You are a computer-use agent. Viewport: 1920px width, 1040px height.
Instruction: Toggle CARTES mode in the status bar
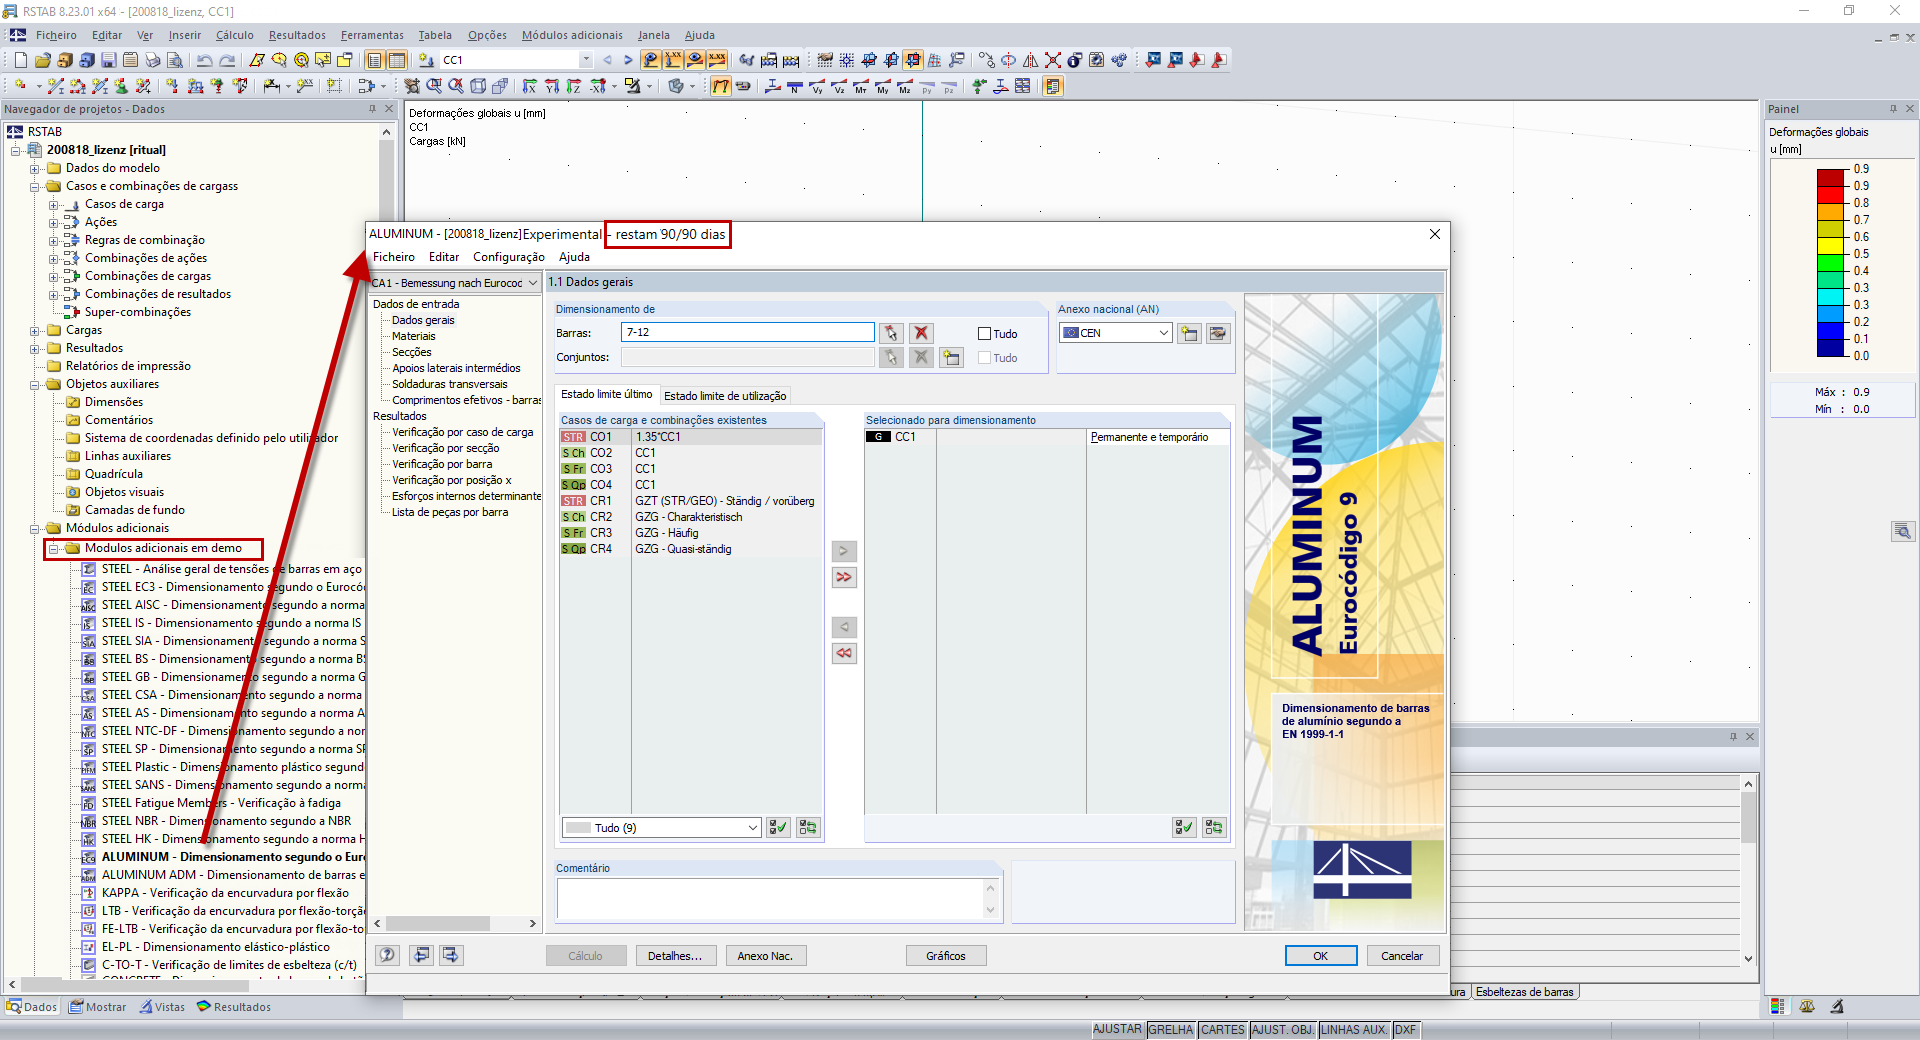coord(1223,1030)
